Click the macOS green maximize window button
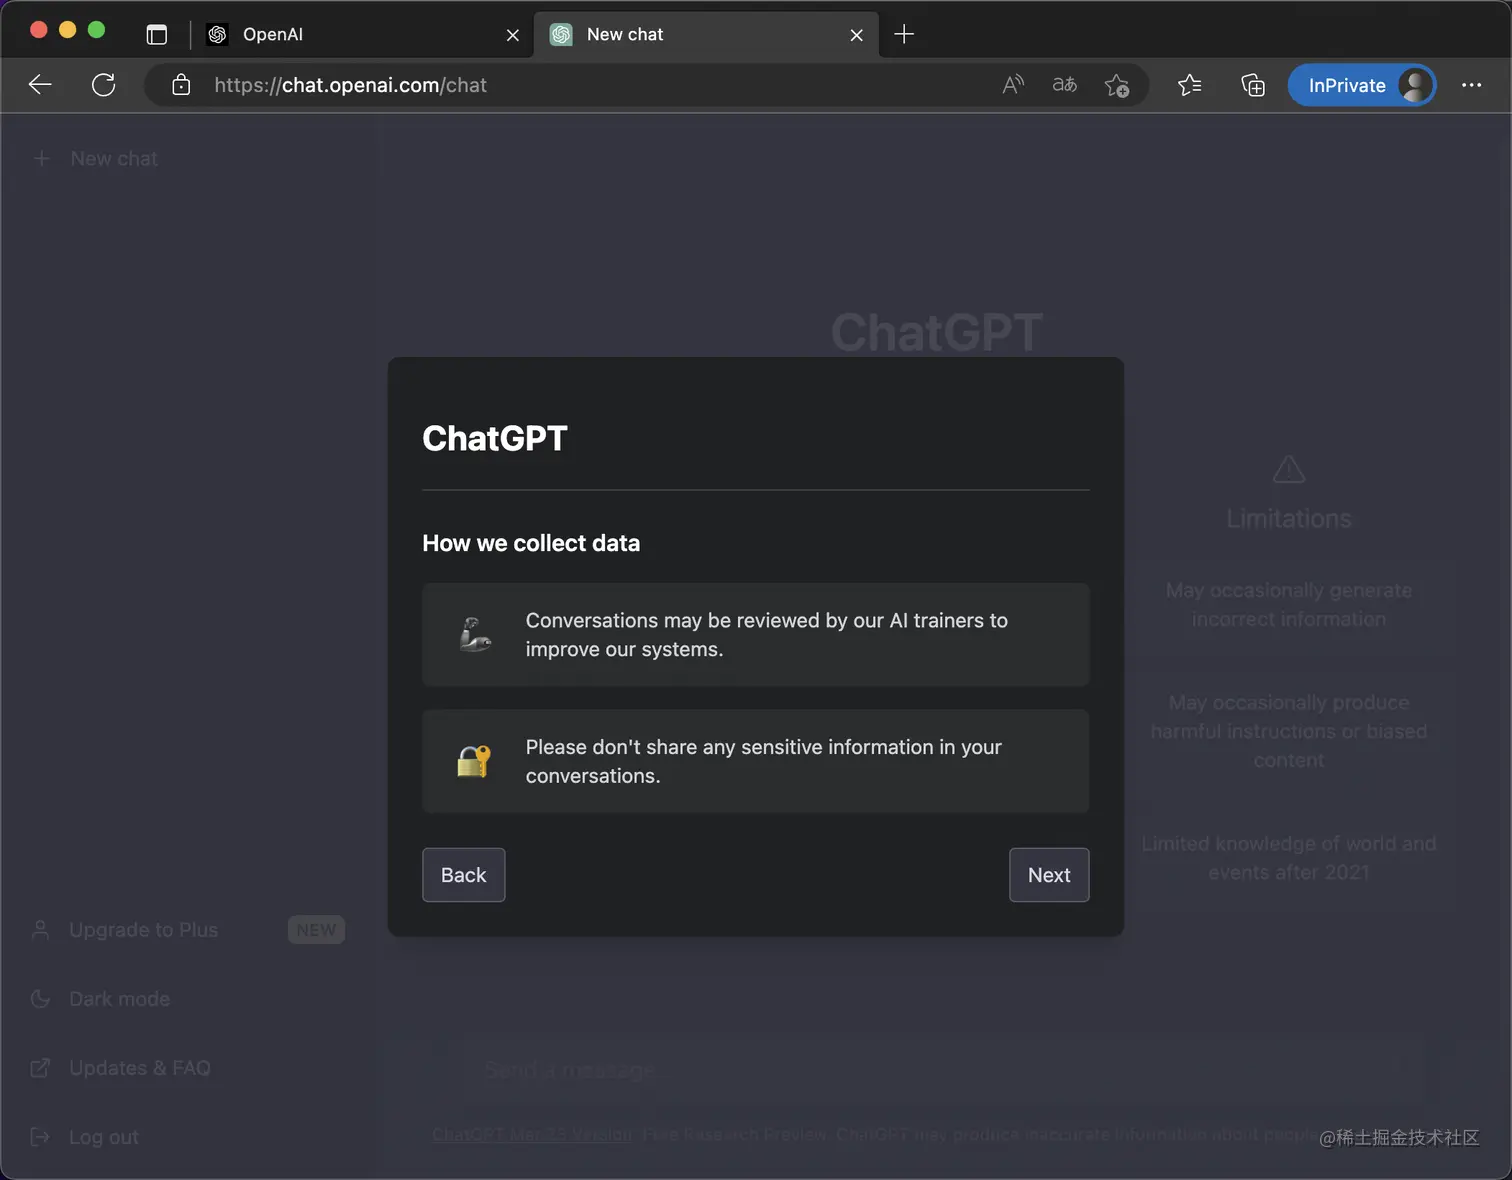1512x1180 pixels. (97, 30)
